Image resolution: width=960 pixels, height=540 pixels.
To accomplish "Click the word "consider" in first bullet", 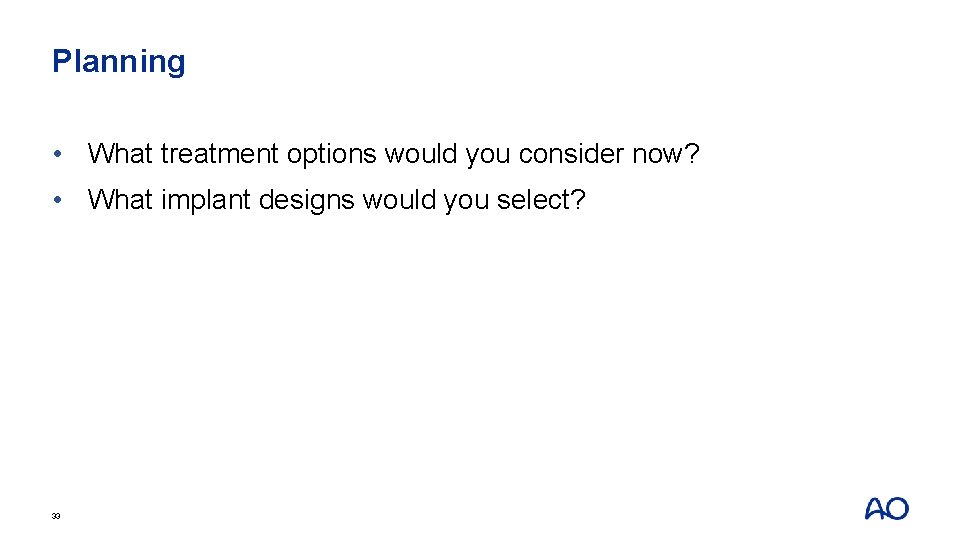I will point(571,154).
